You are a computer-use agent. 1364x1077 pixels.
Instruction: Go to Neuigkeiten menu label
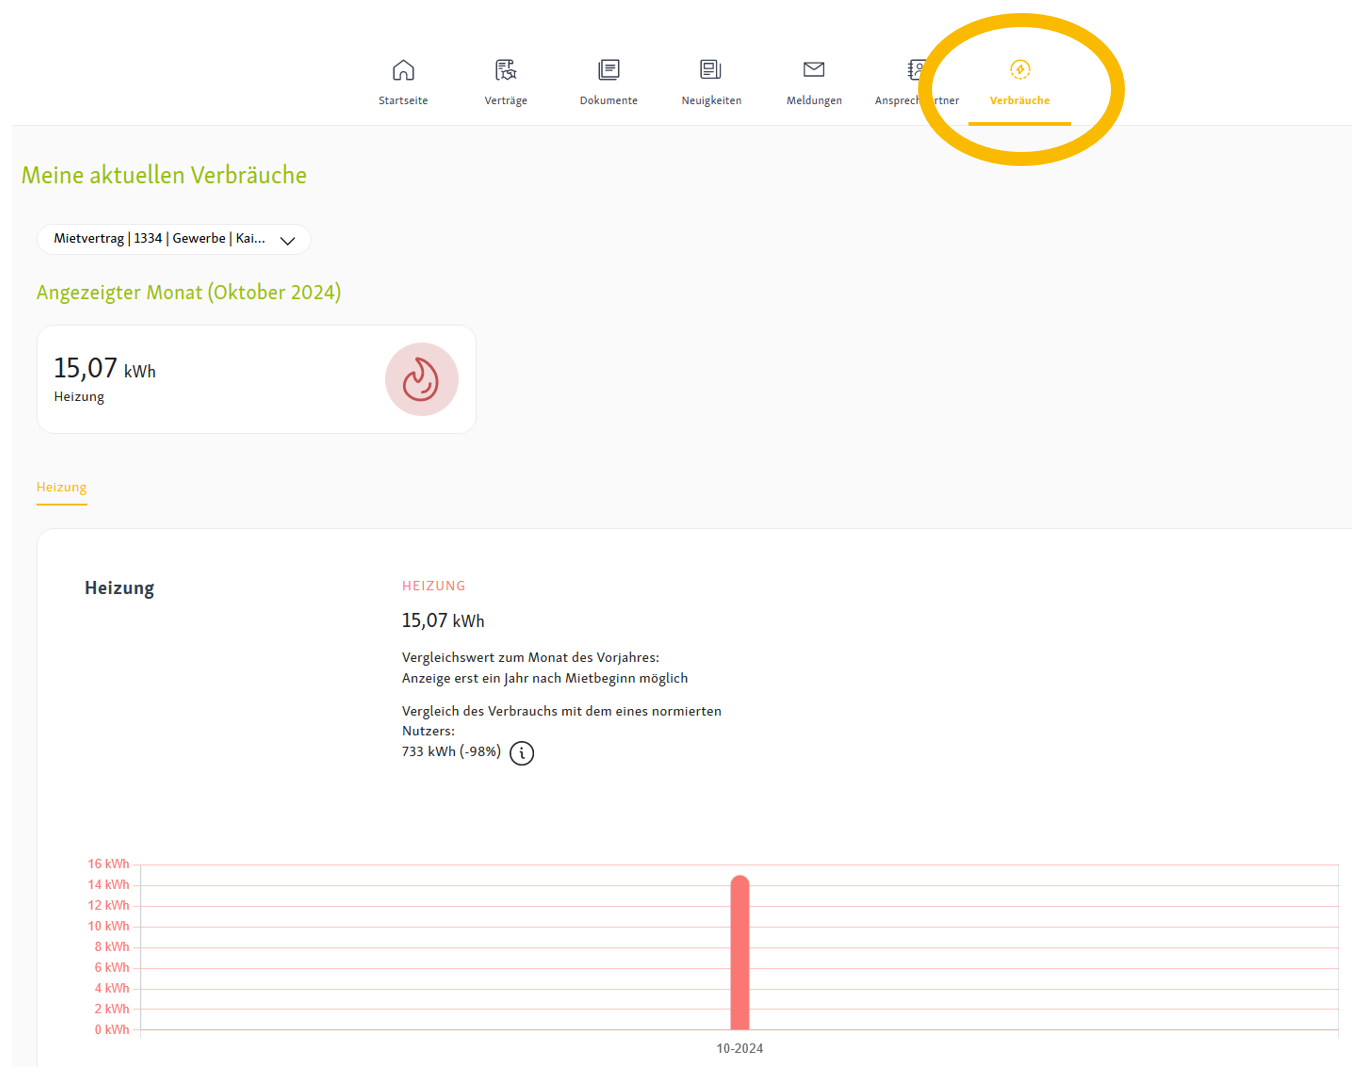pos(712,101)
